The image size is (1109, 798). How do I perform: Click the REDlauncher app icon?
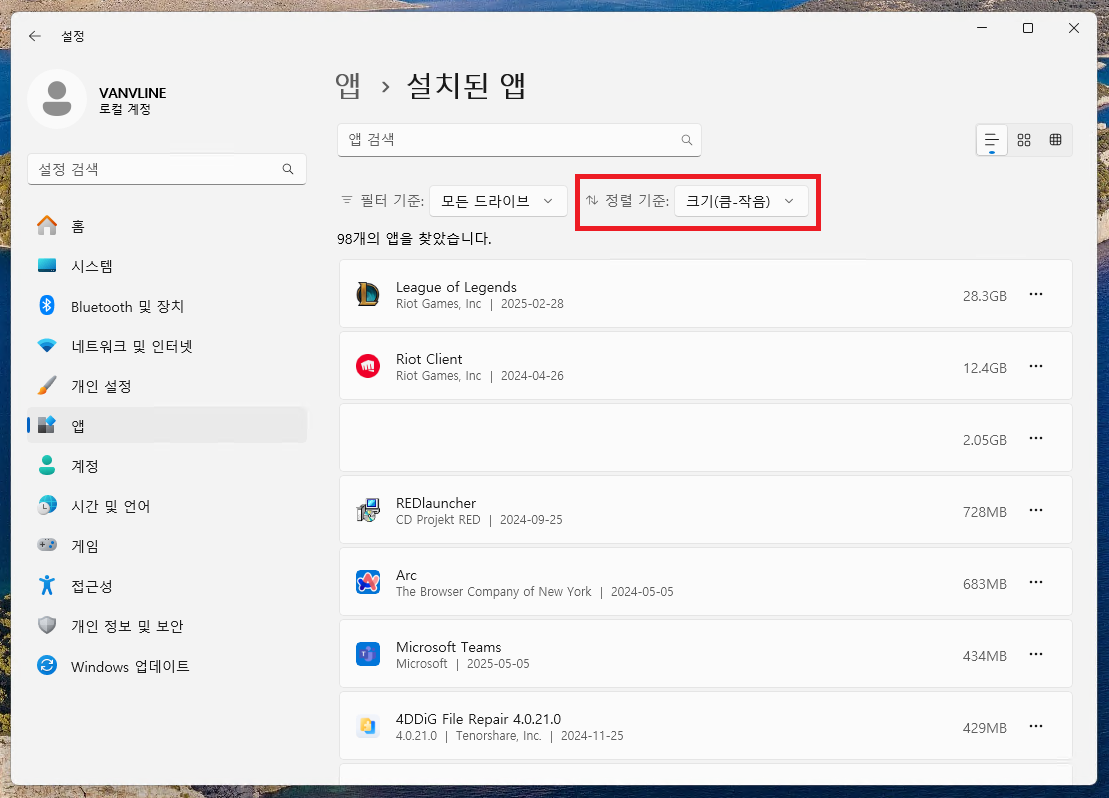(368, 510)
